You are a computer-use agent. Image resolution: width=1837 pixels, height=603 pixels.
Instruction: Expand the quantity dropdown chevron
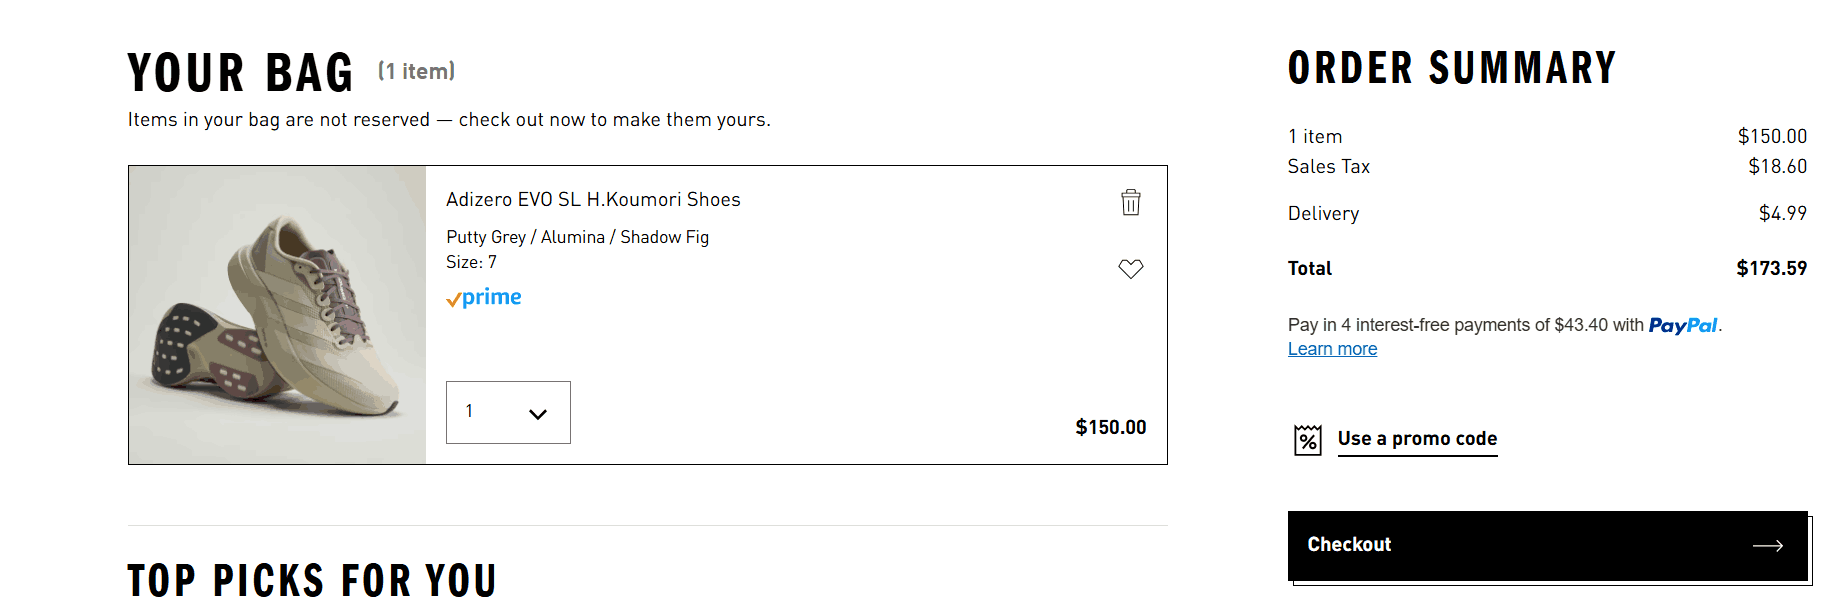538,413
